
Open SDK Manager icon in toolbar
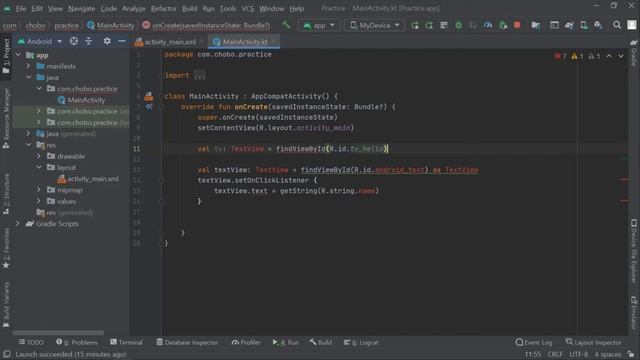(x=598, y=25)
